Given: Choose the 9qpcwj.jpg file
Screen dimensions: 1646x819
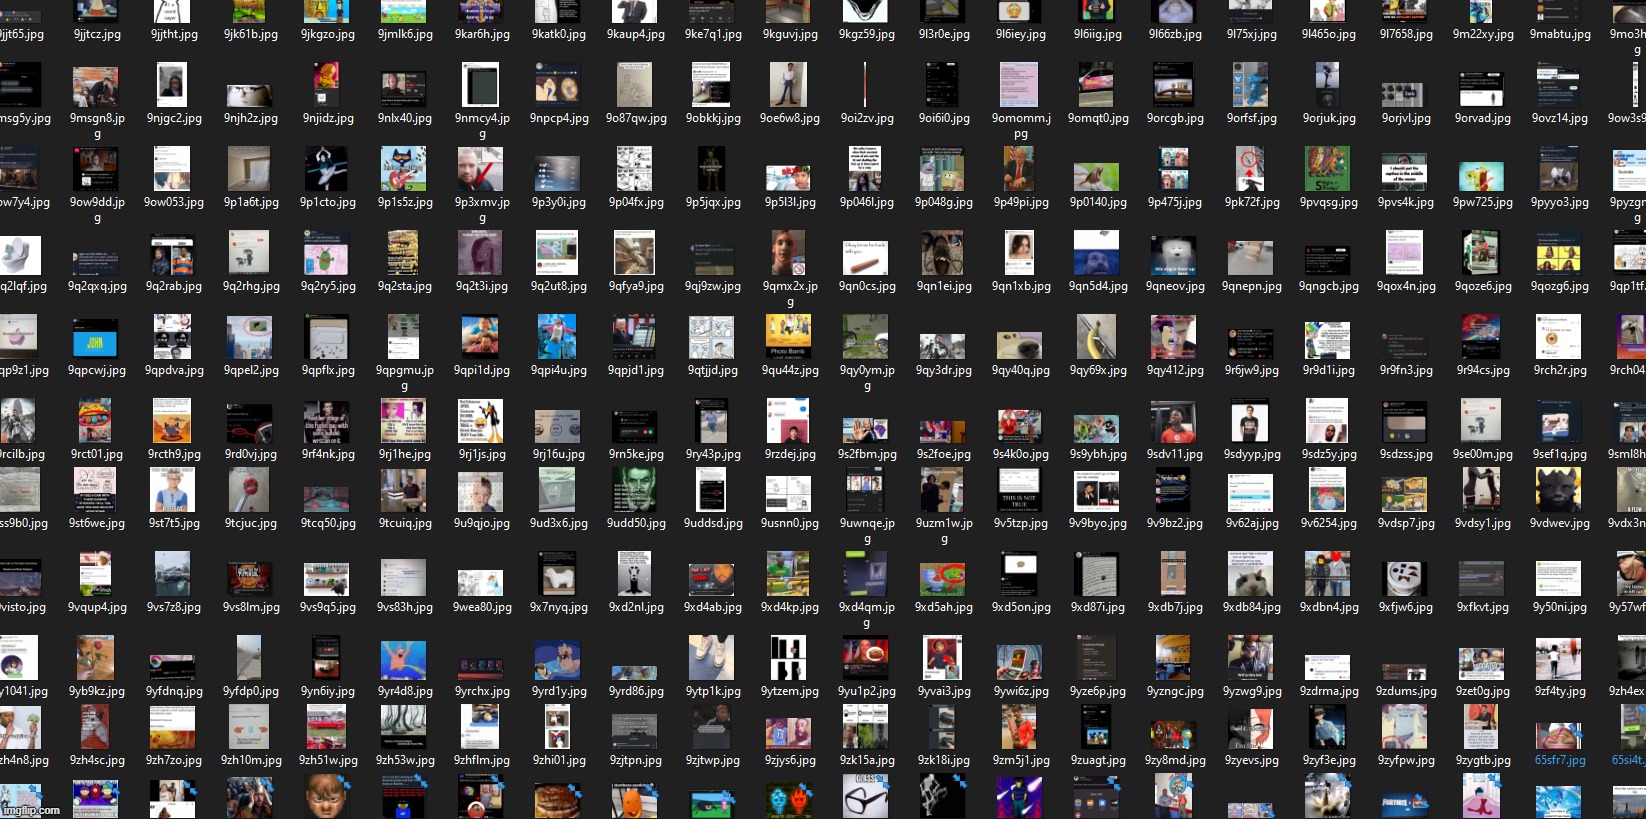Looking at the screenshot, I should [96, 340].
